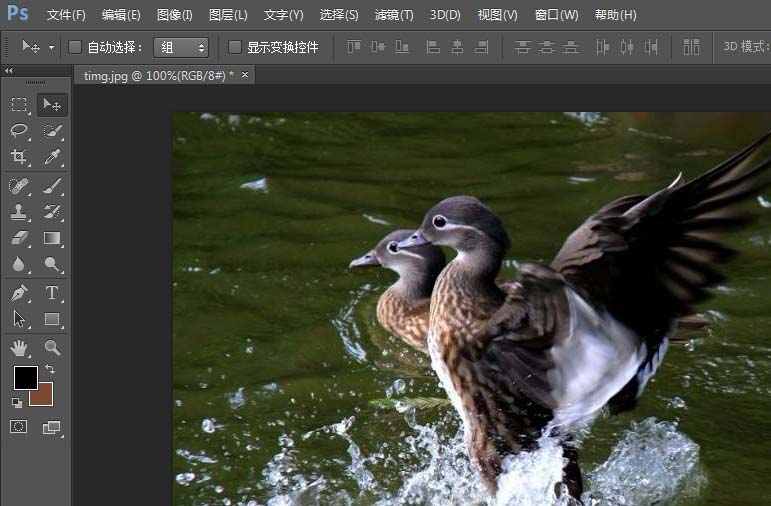The height and width of the screenshot is (506, 771).
Task: Align left edges of layers
Action: tap(433, 47)
